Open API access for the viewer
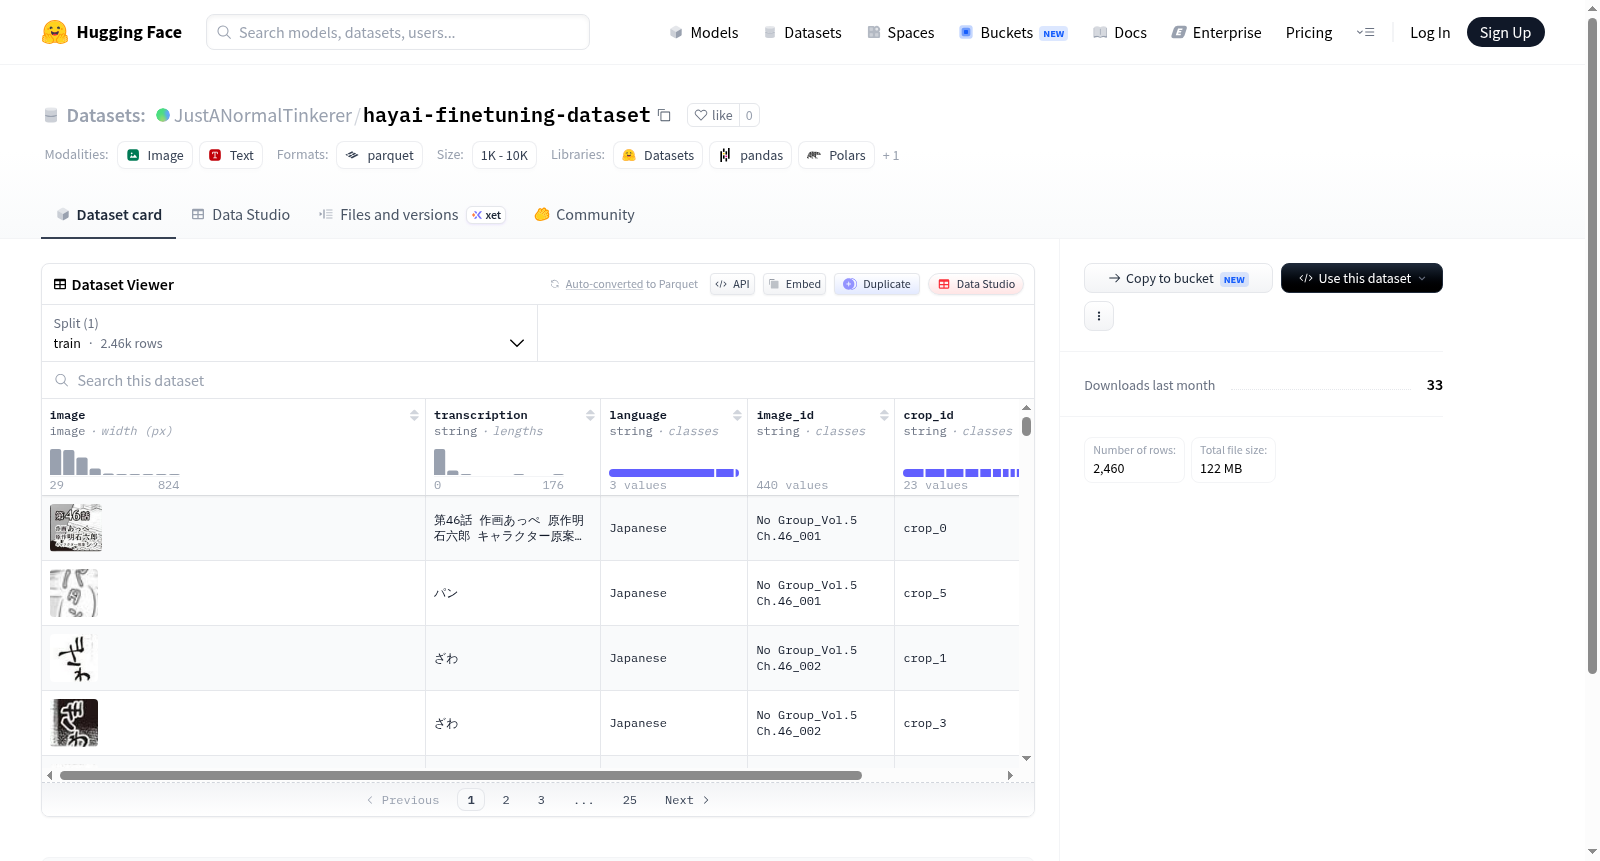This screenshot has width=1600, height=861. pos(732,284)
